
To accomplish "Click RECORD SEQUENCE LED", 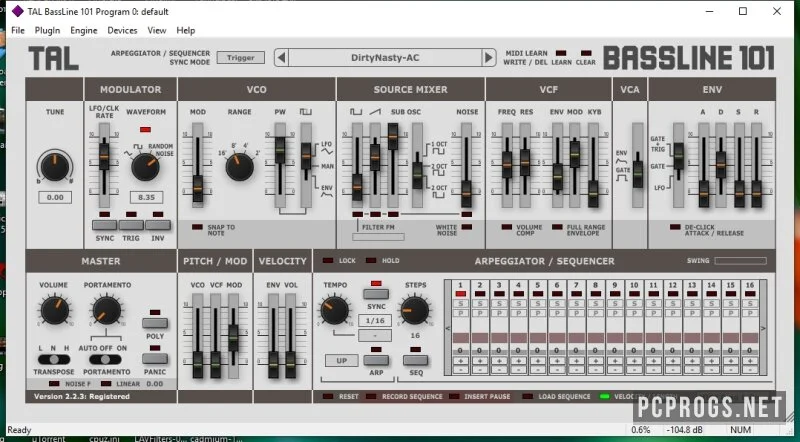I will click(371, 397).
